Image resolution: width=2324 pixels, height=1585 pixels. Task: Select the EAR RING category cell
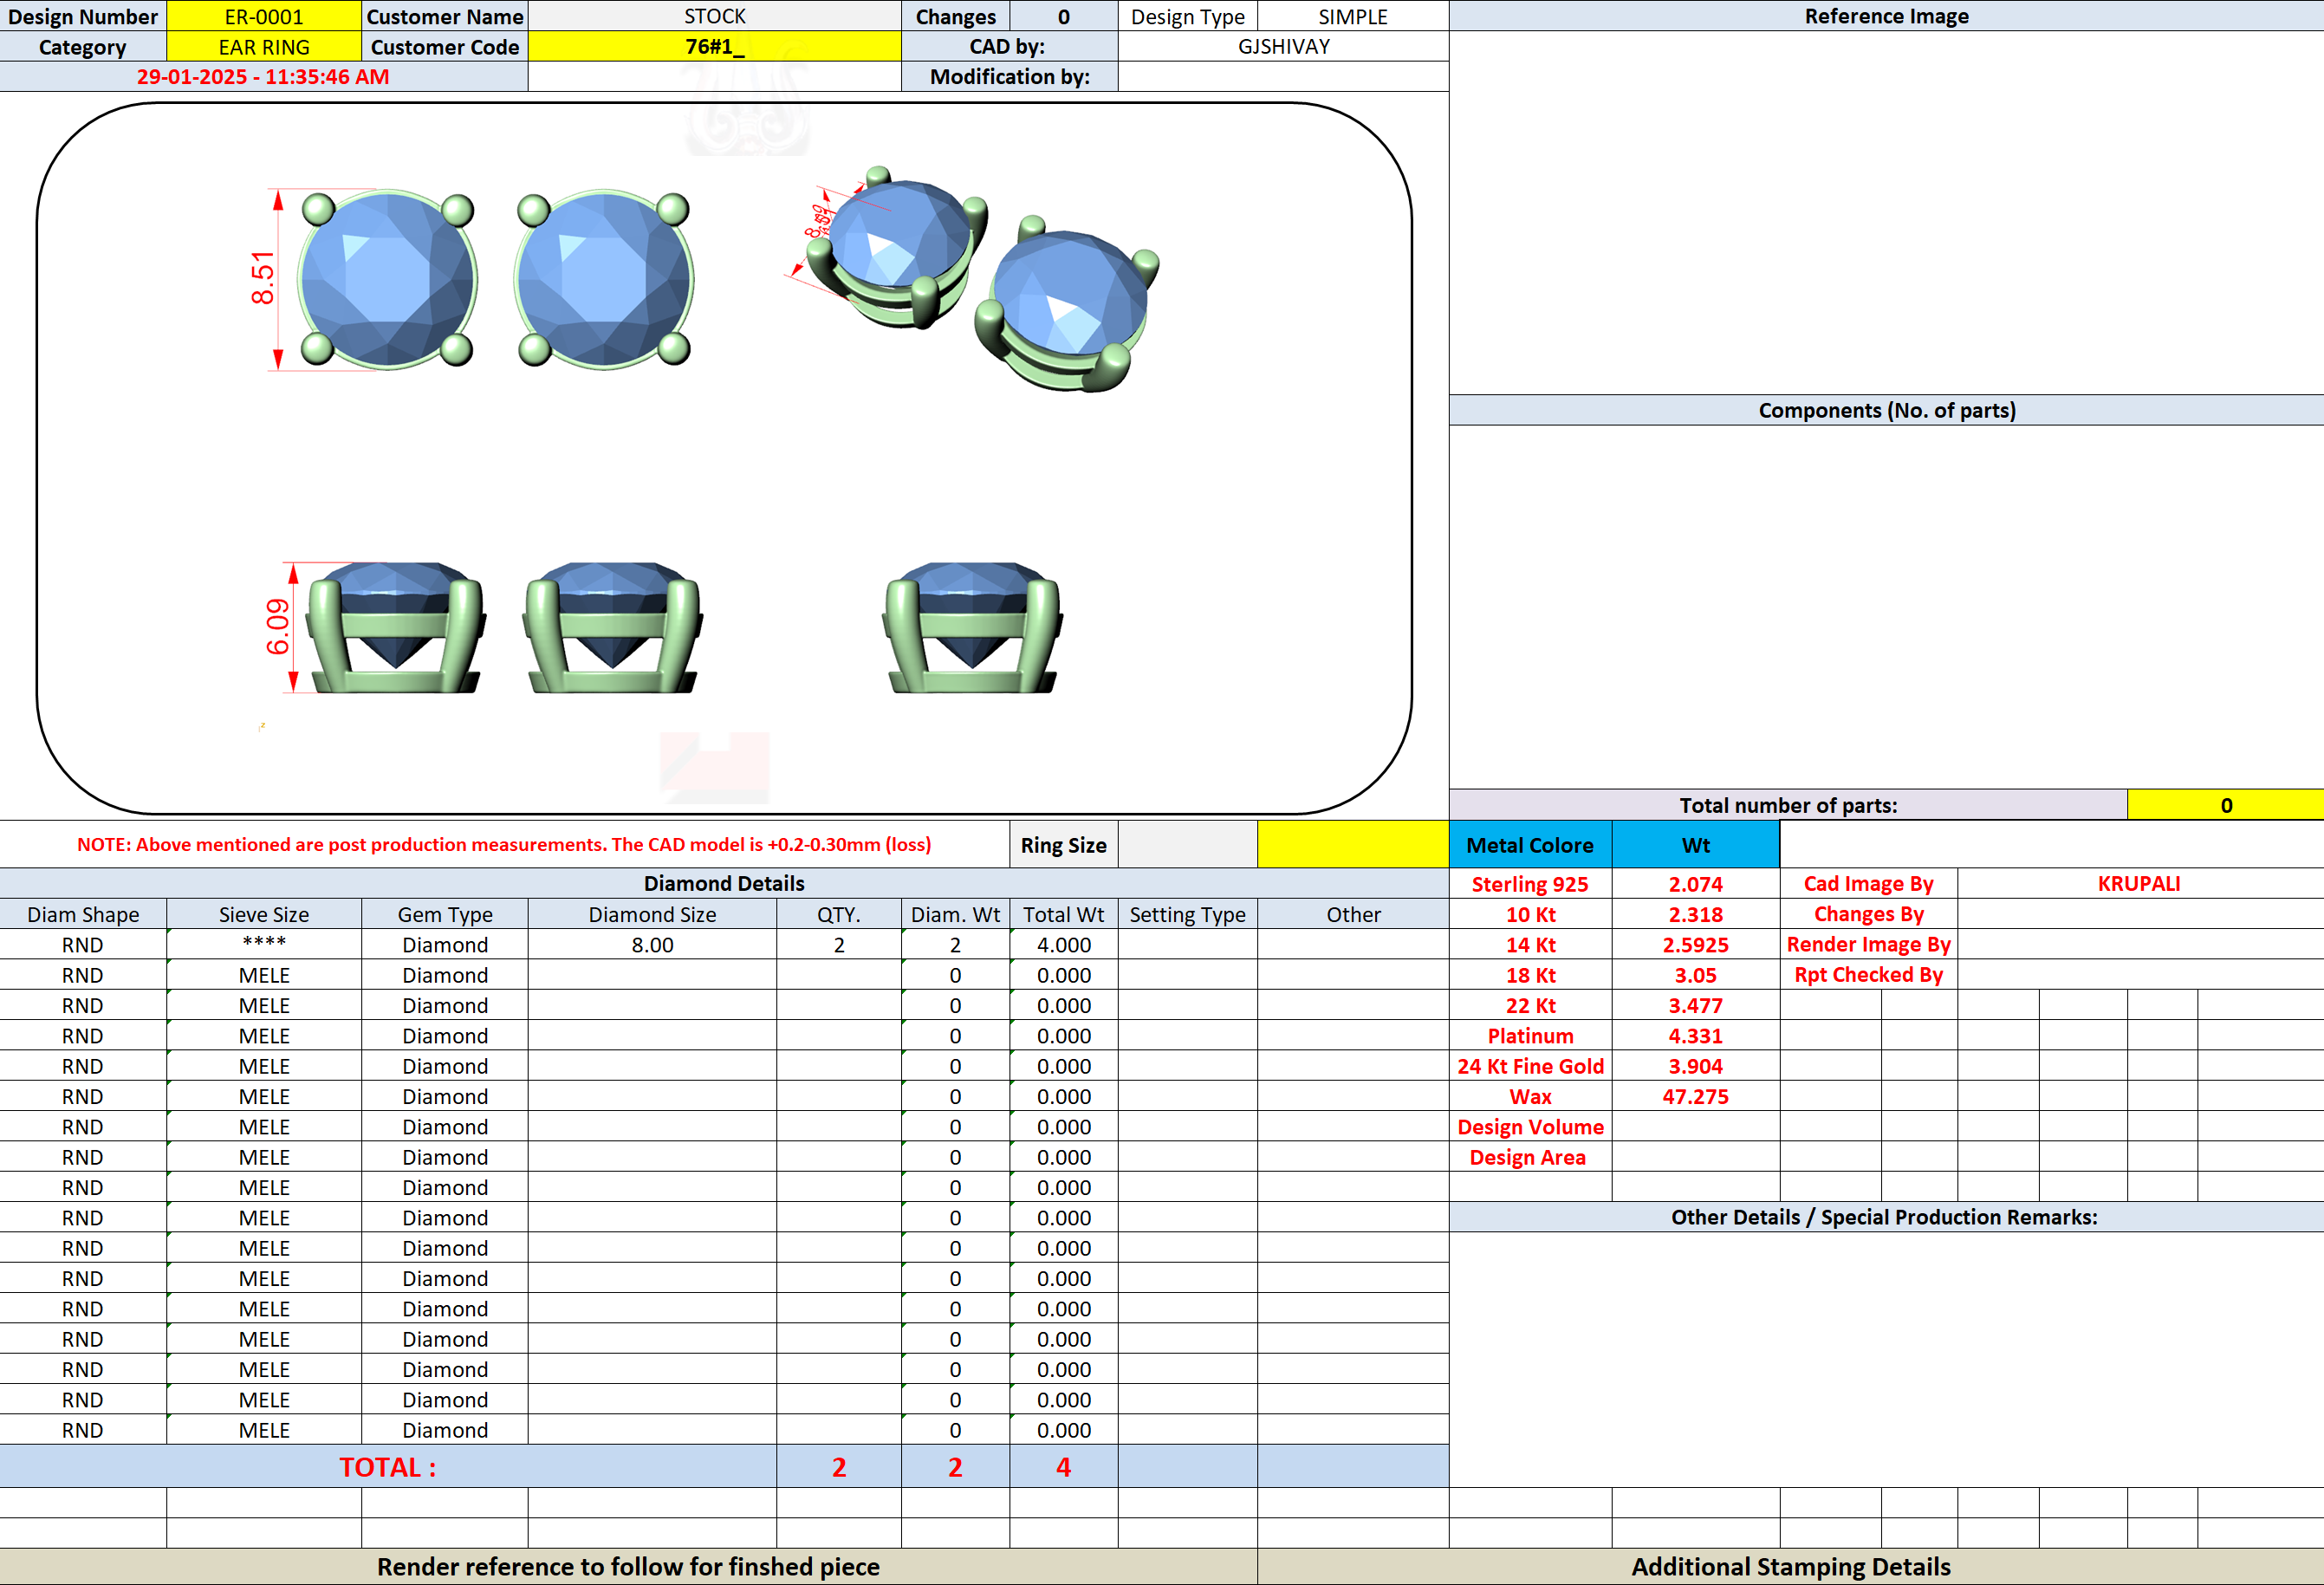263,47
